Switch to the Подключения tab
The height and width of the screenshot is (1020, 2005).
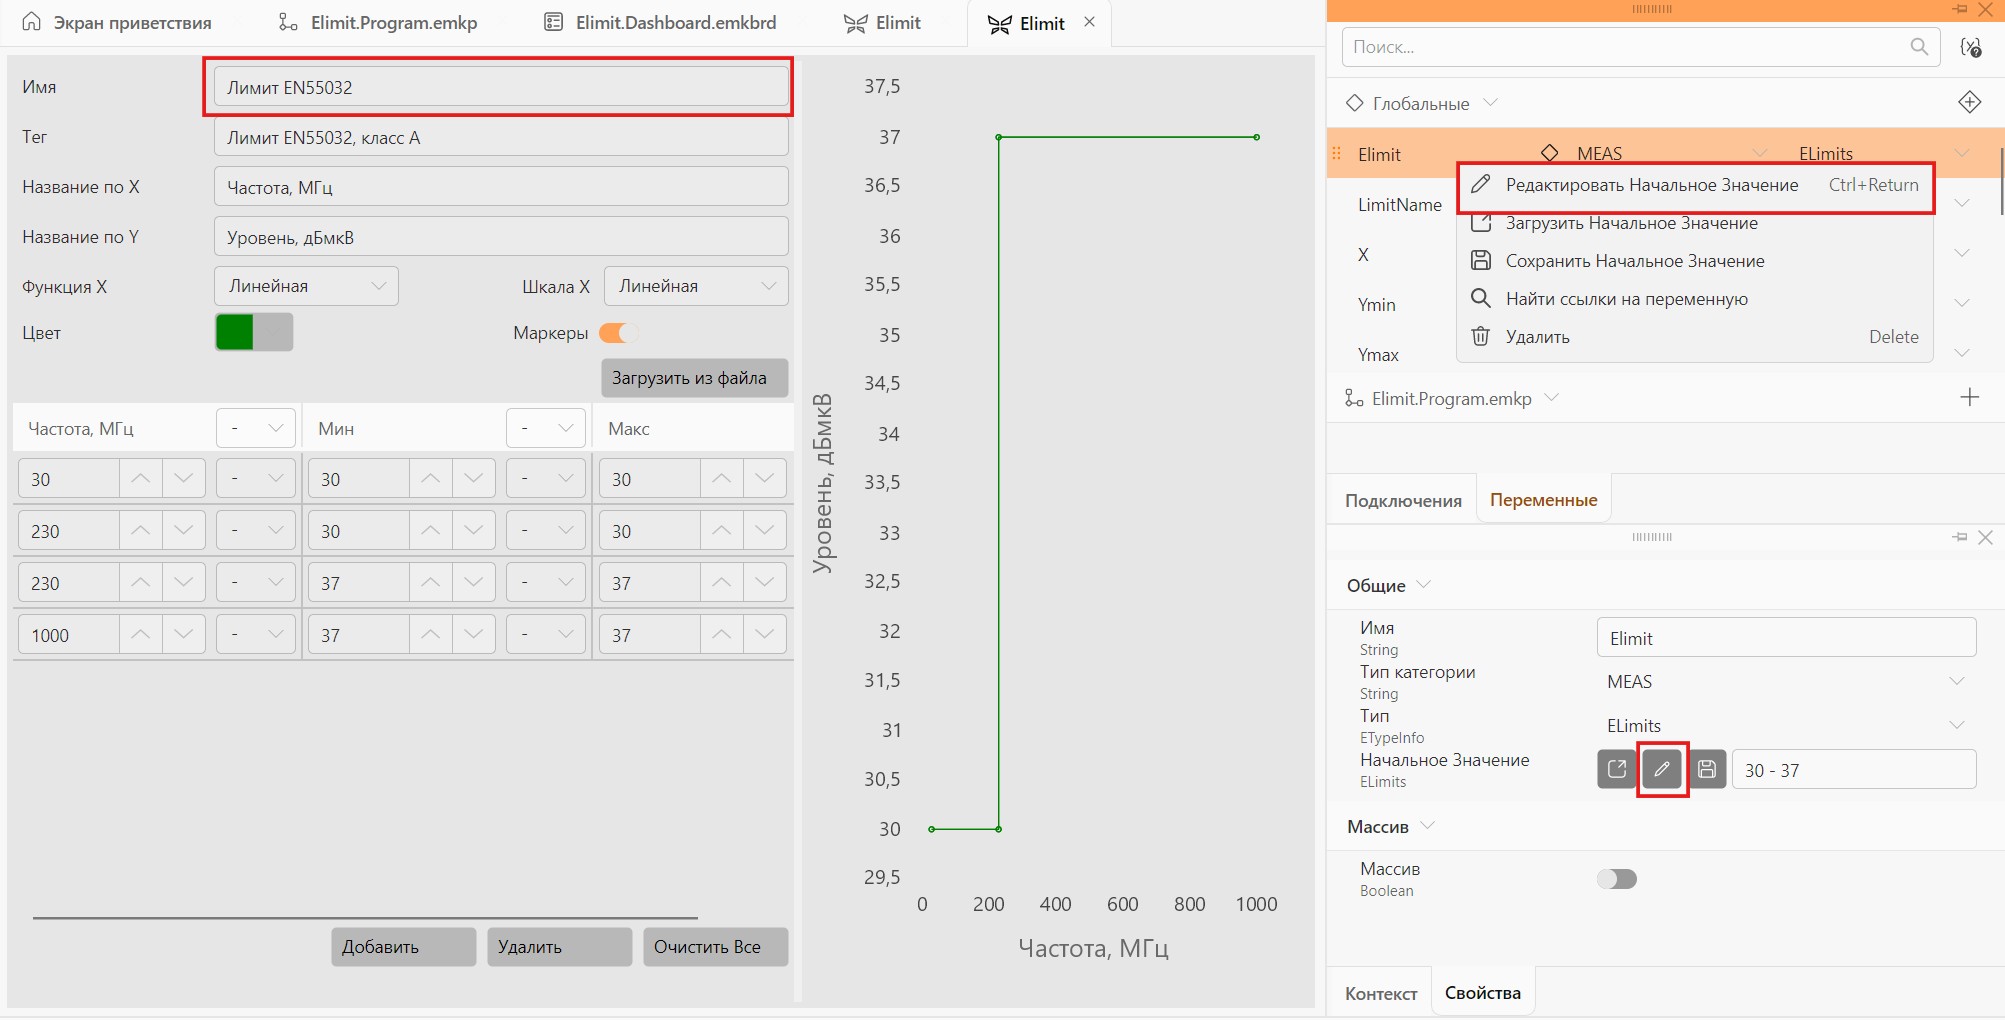coord(1402,500)
